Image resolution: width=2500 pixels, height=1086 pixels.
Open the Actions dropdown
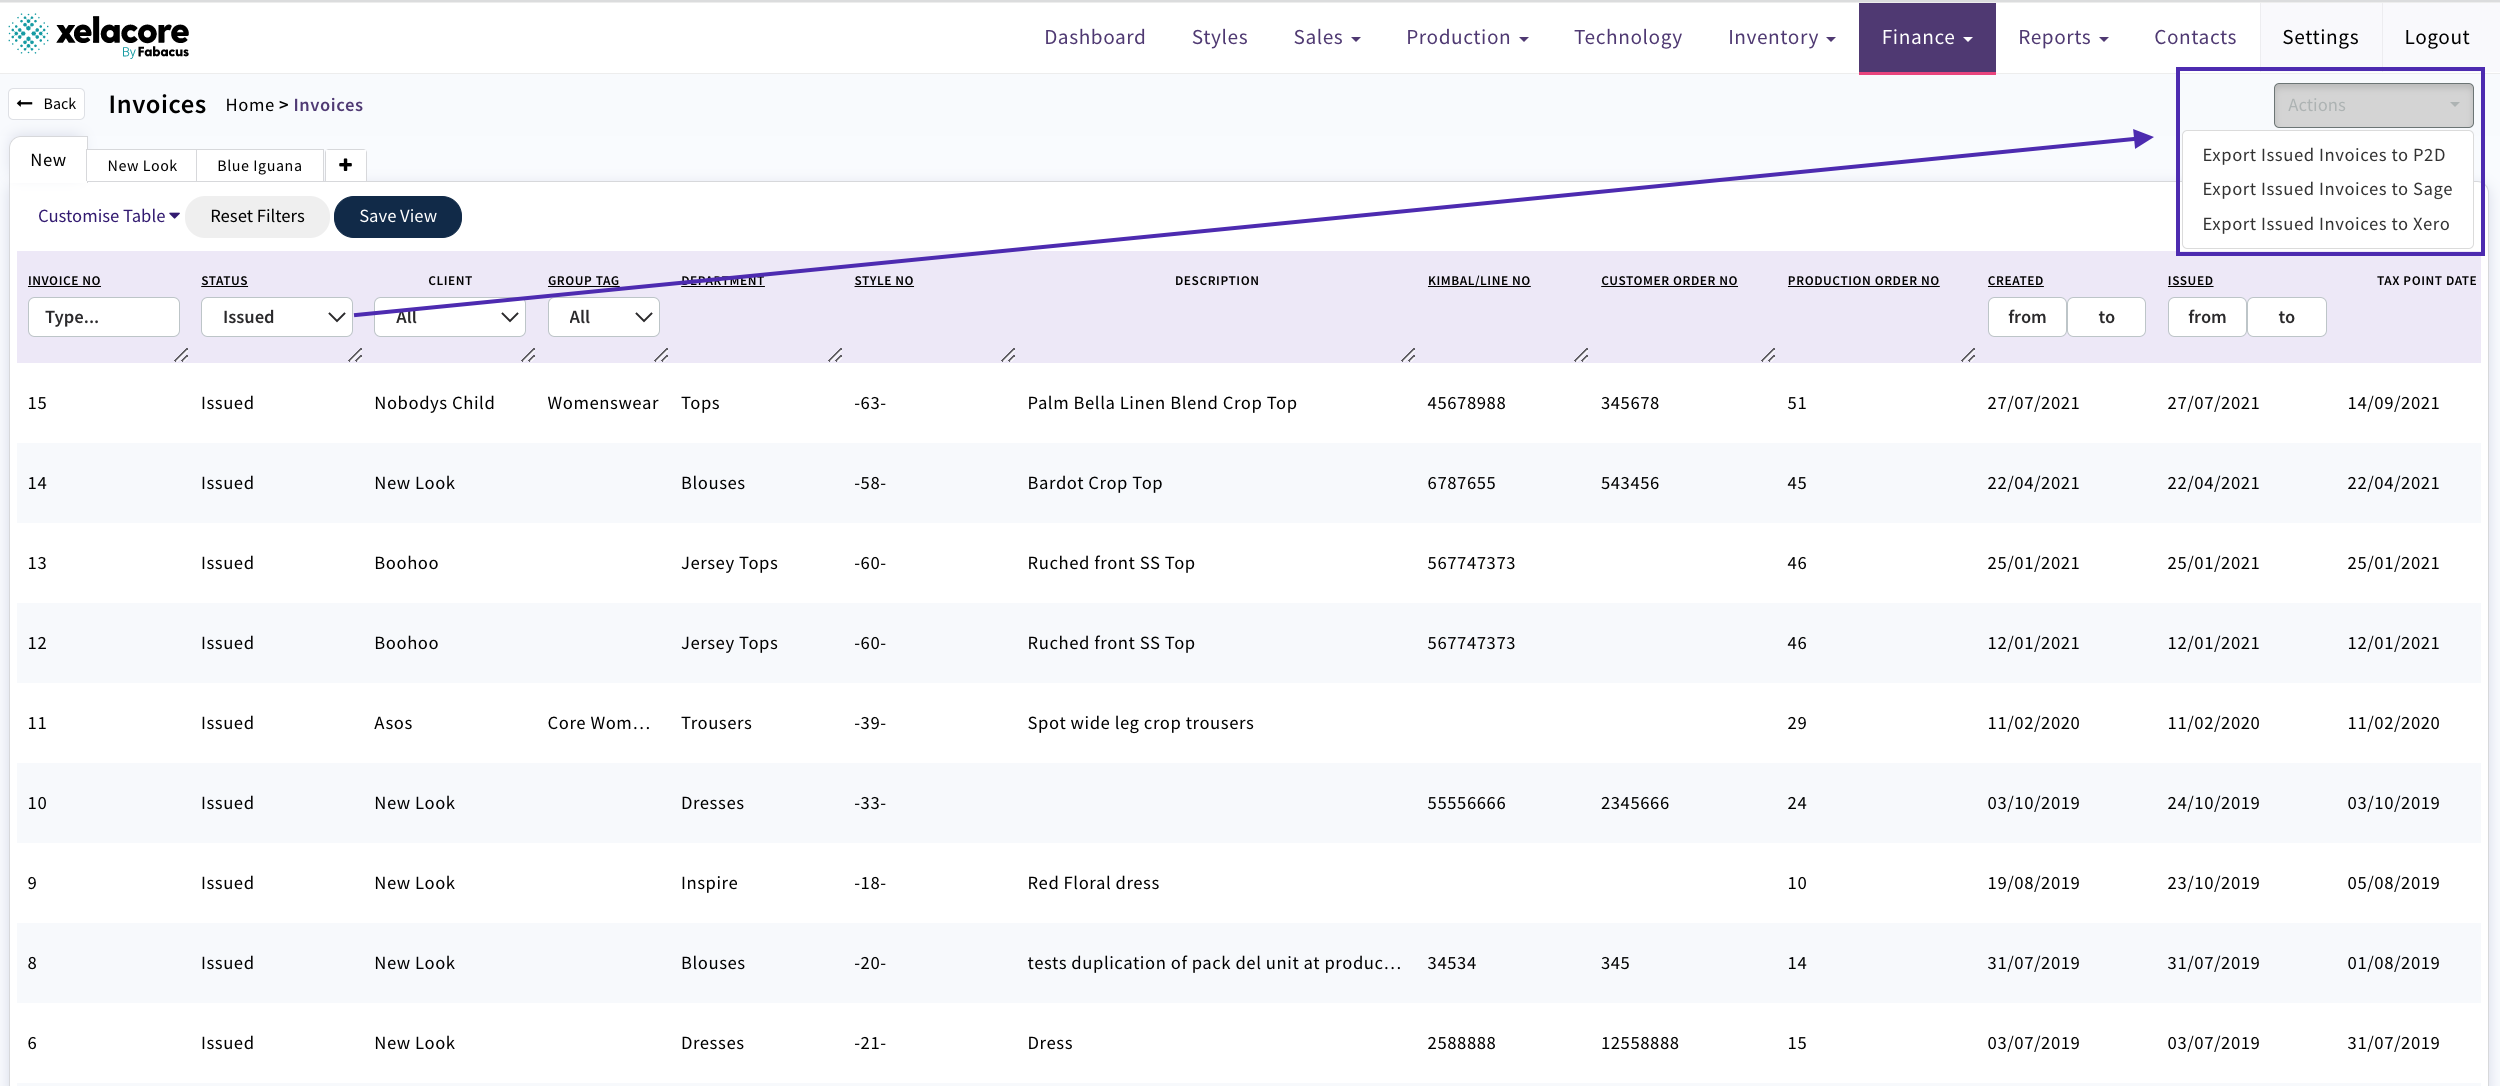2373,105
